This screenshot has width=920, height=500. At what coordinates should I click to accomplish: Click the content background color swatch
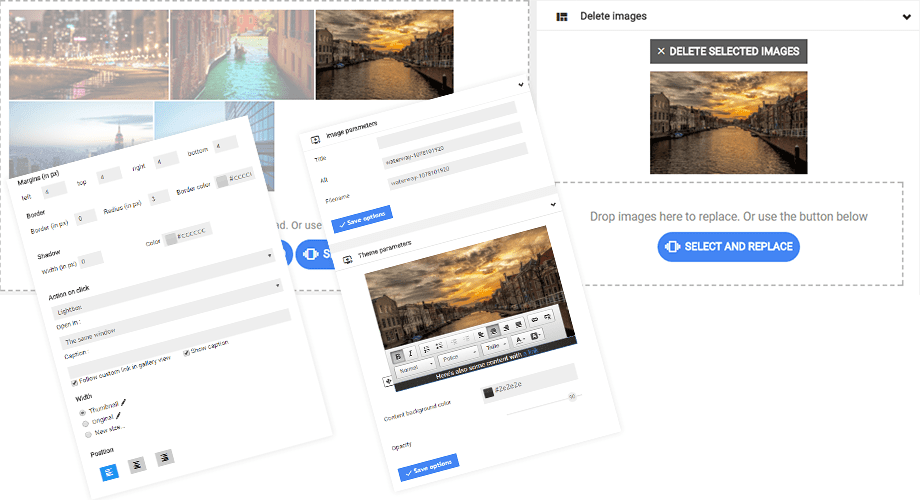coord(489,393)
